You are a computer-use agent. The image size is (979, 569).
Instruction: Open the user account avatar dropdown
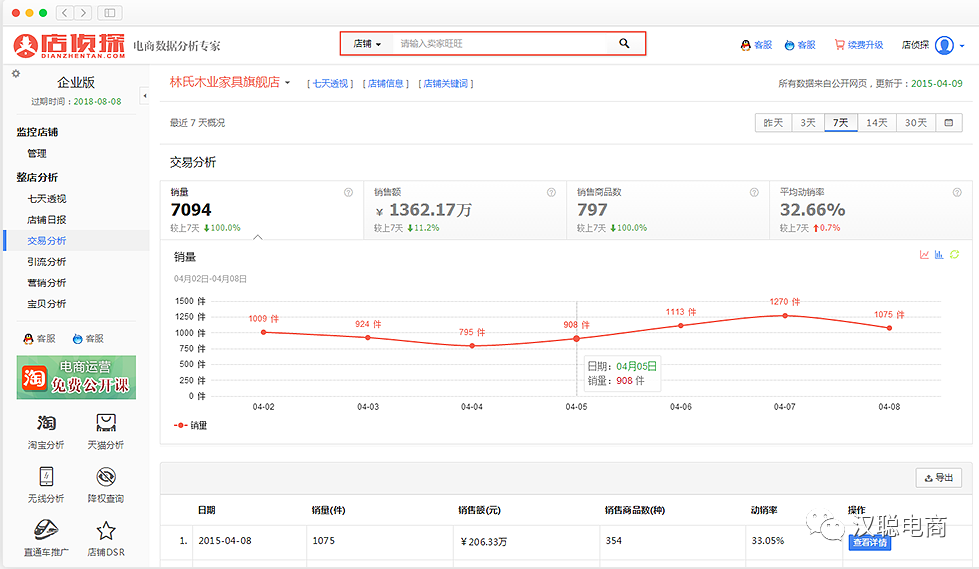click(949, 45)
